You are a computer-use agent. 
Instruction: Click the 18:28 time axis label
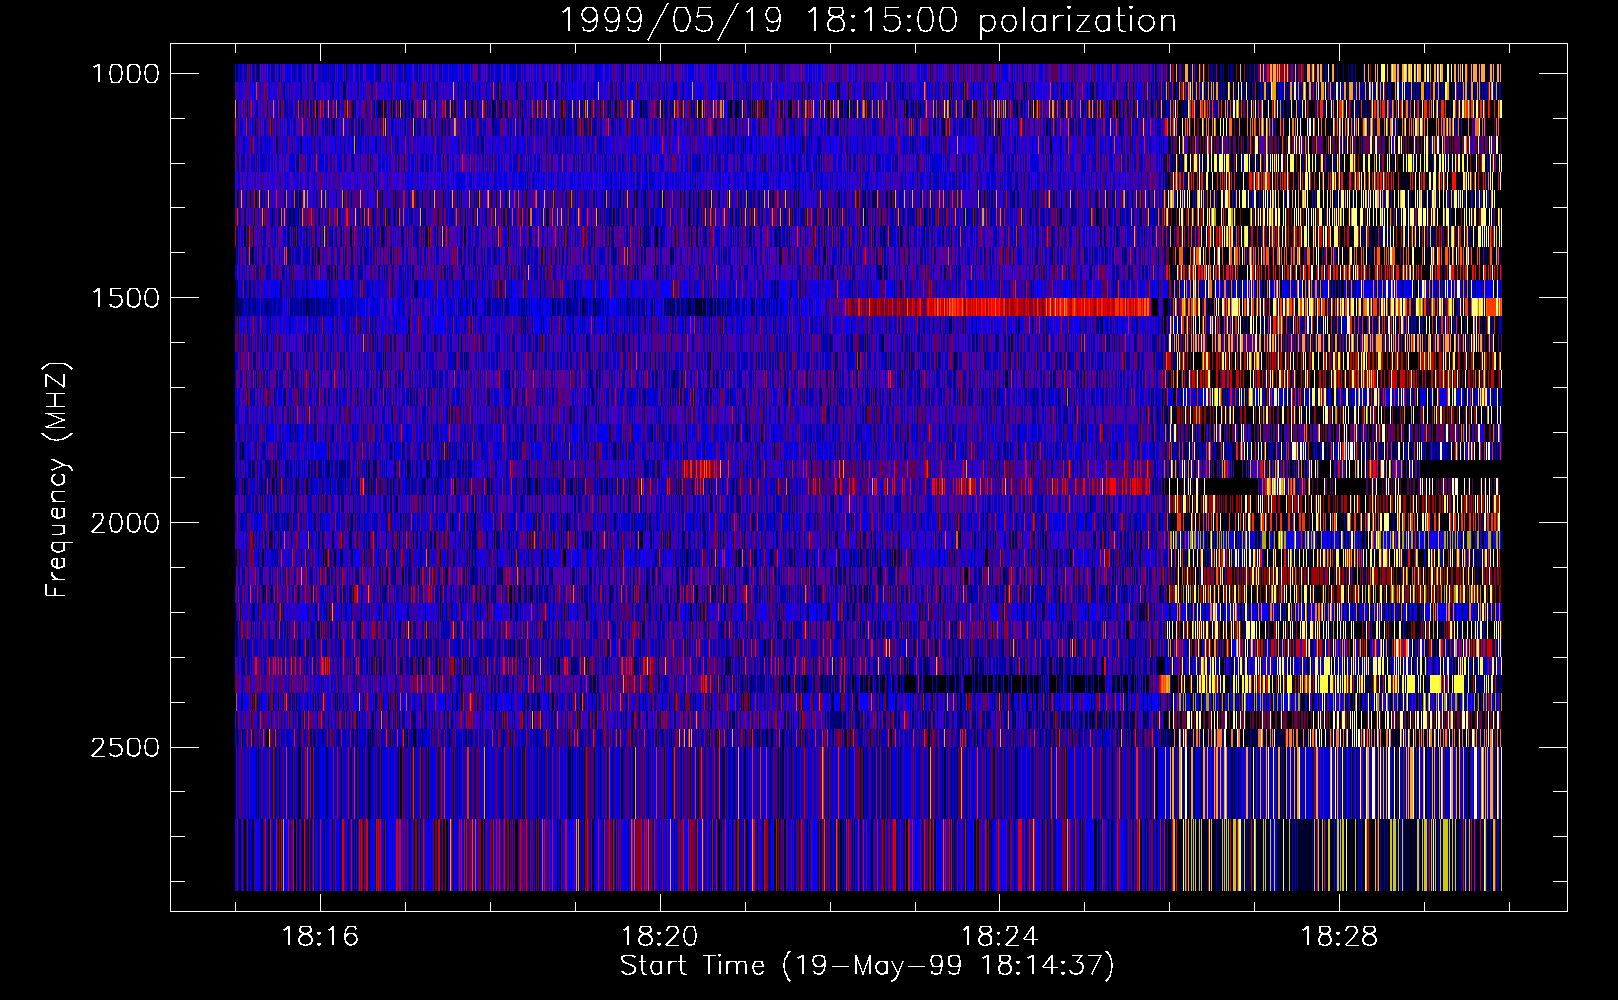[x=1338, y=937]
